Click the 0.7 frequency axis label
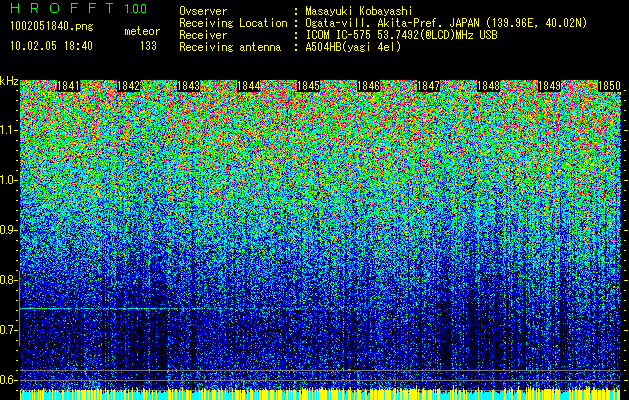The width and height of the screenshot is (629, 400). click(x=9, y=330)
